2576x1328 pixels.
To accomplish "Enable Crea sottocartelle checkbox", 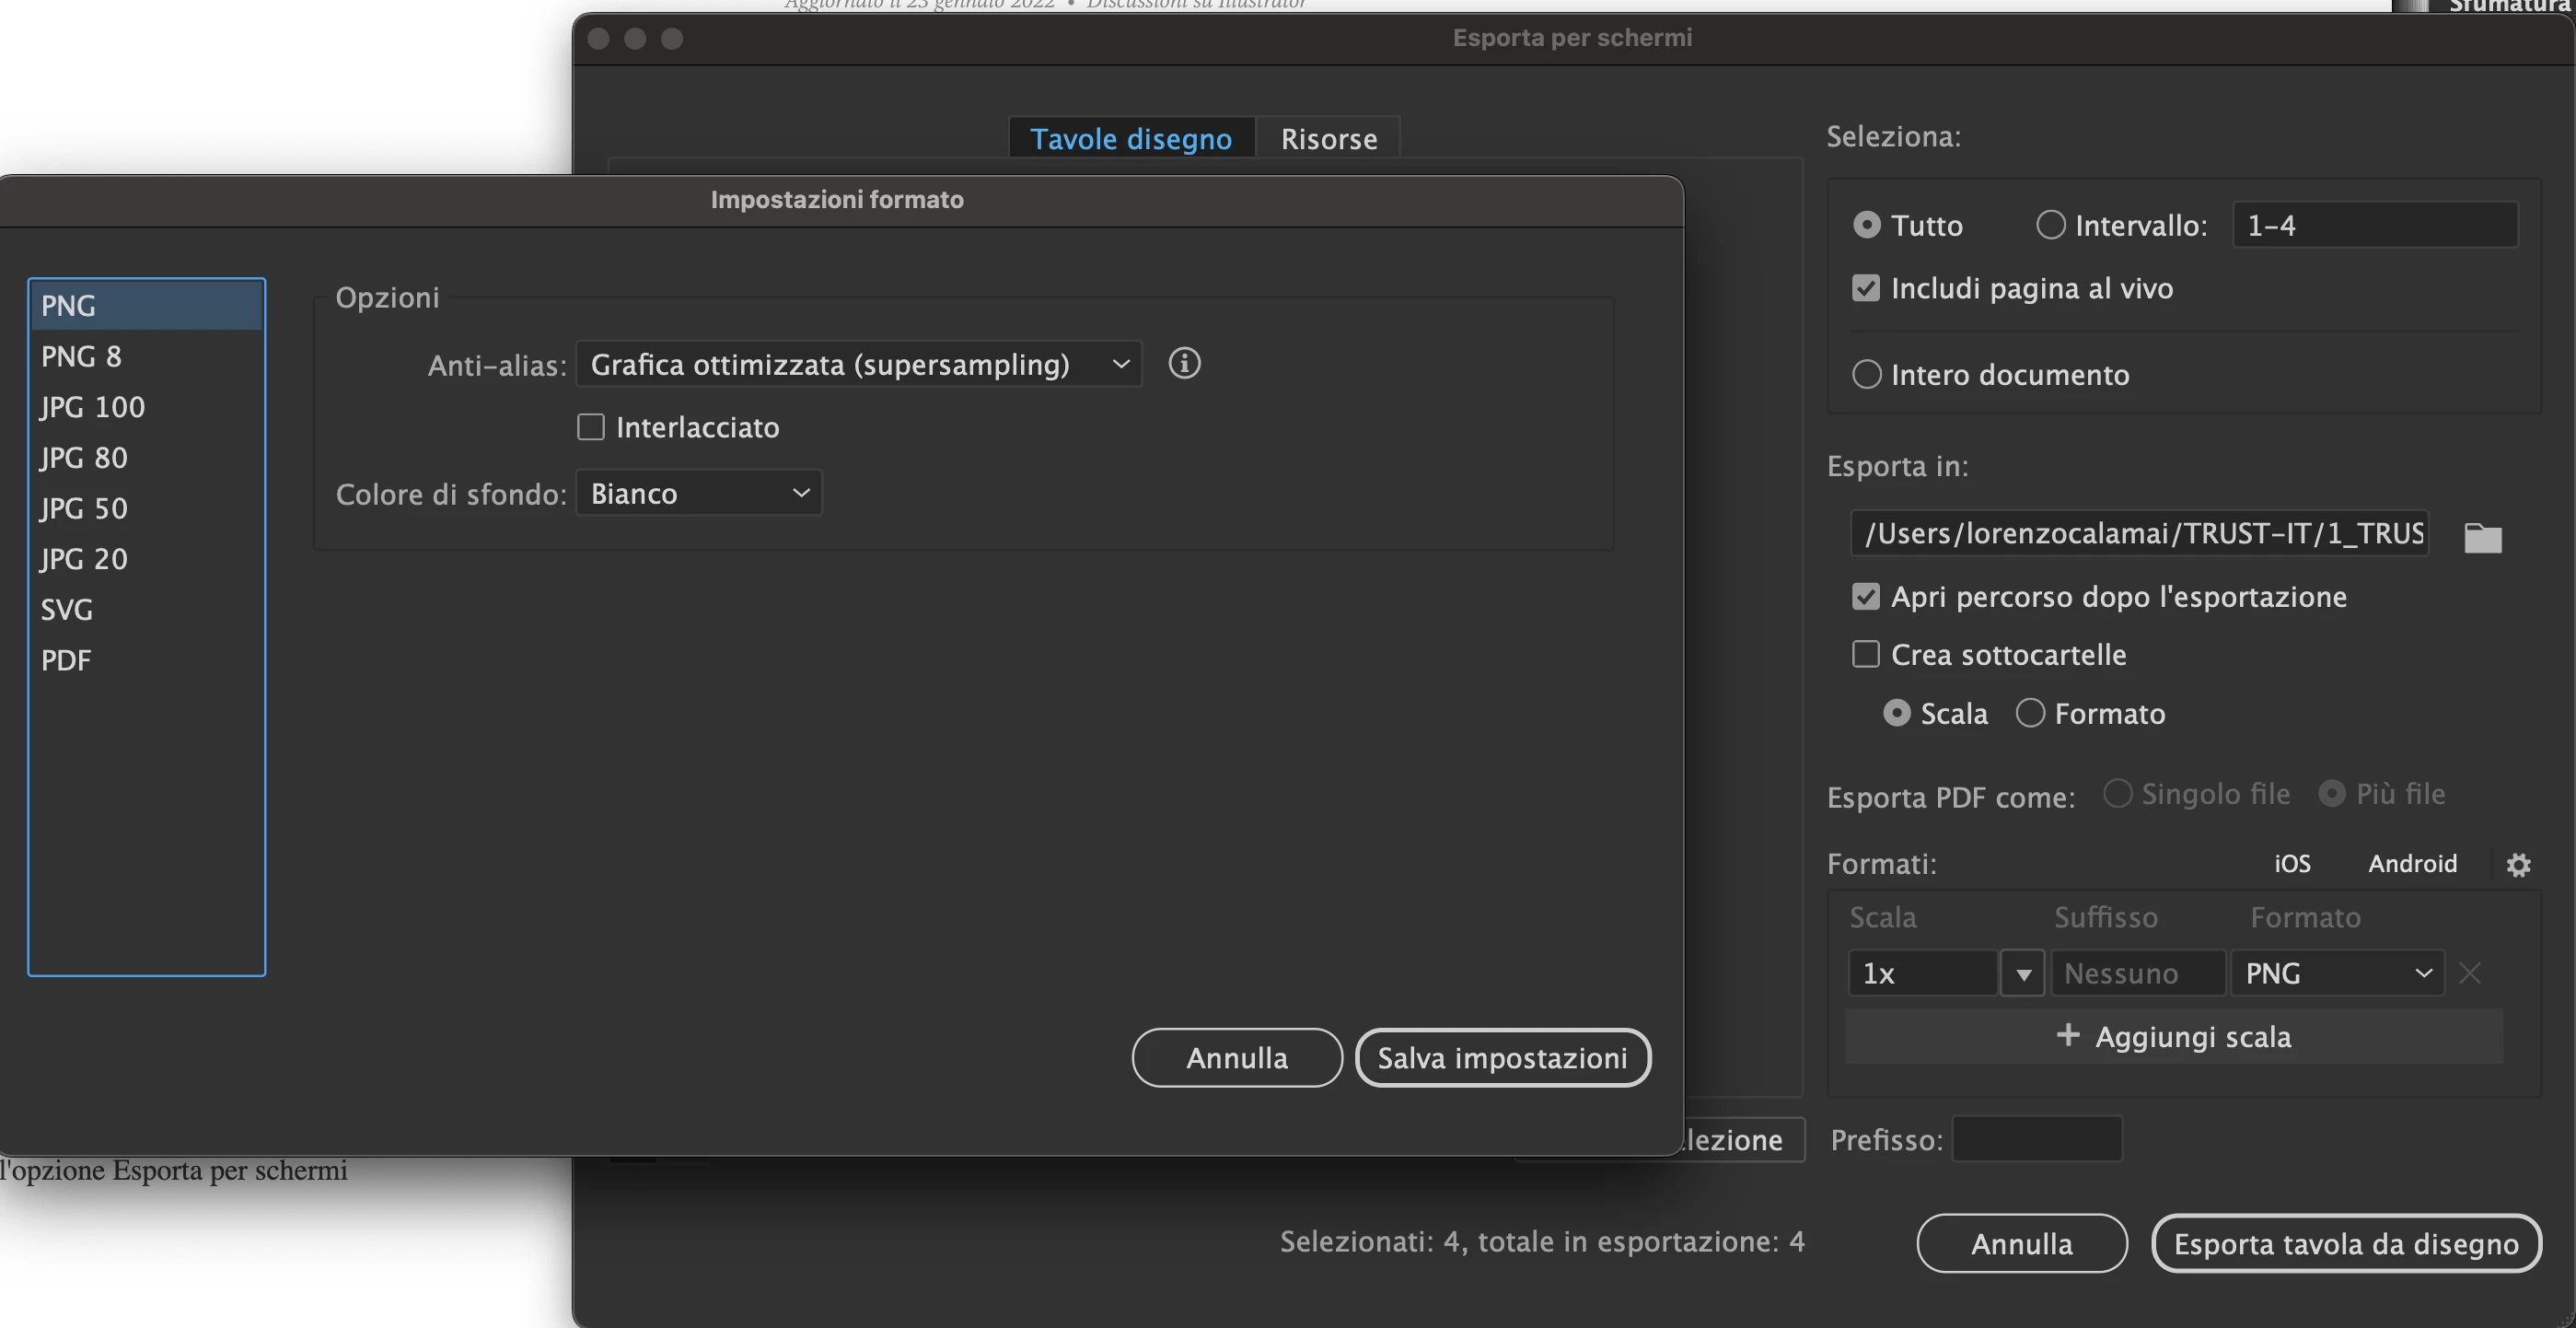I will click(1866, 654).
